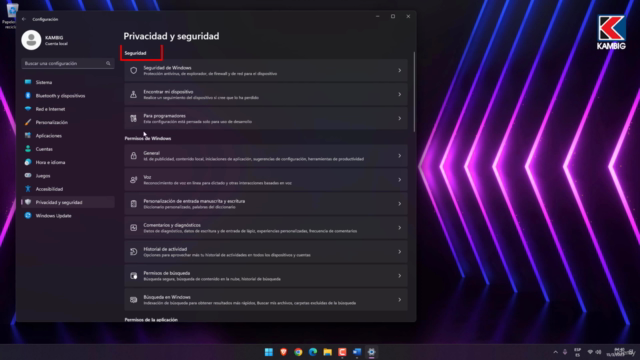The image size is (640, 360).
Task: Open Para programadores settings
Action: (x=266, y=118)
